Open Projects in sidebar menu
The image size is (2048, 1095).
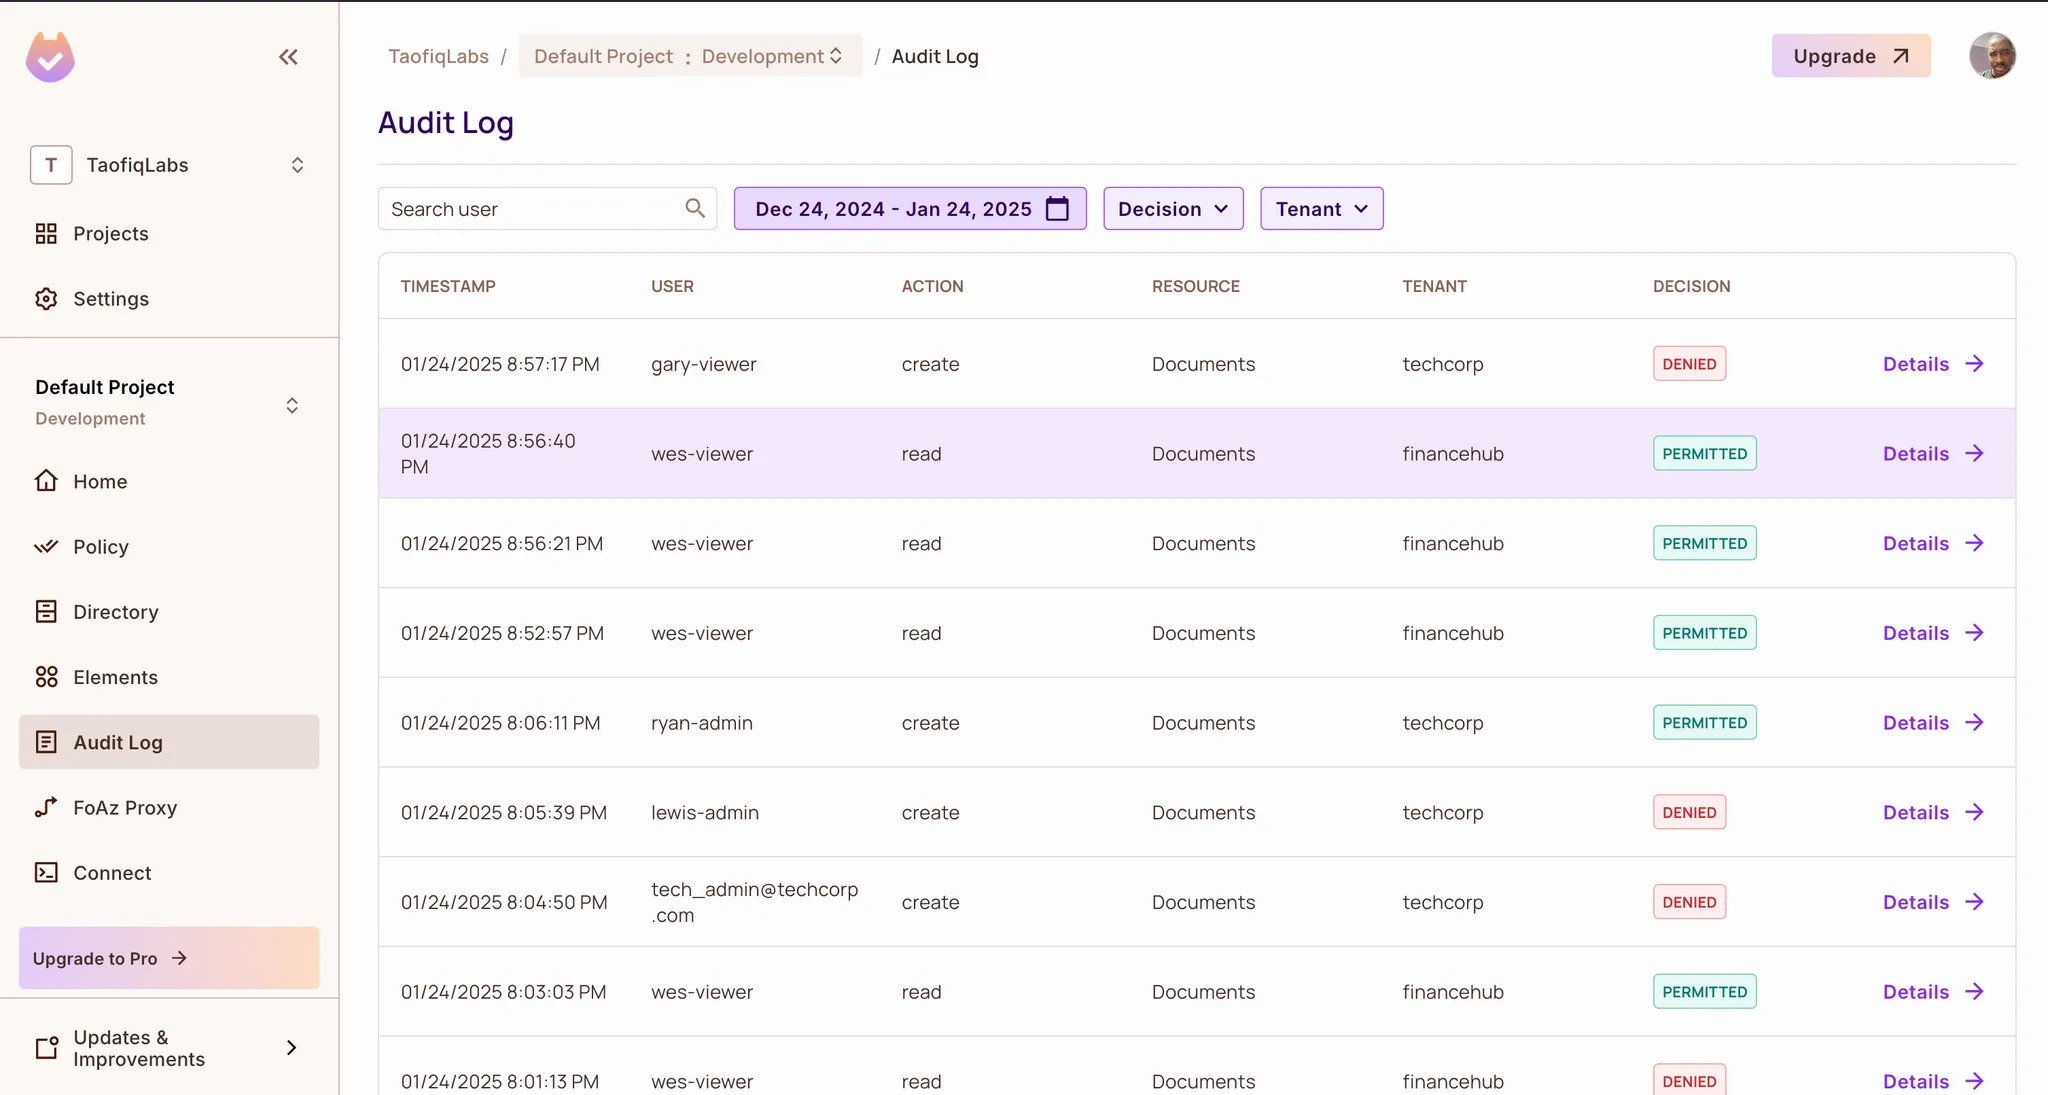tap(110, 234)
